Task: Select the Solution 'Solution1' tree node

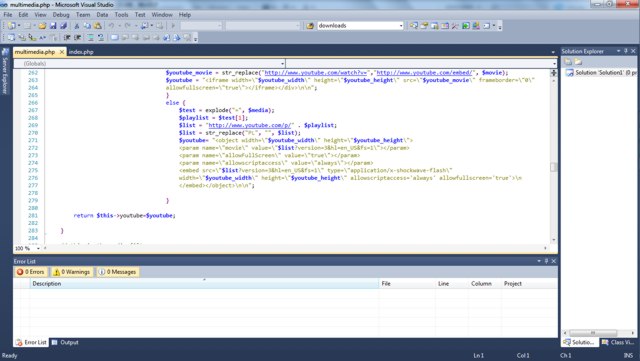Action: click(602, 73)
